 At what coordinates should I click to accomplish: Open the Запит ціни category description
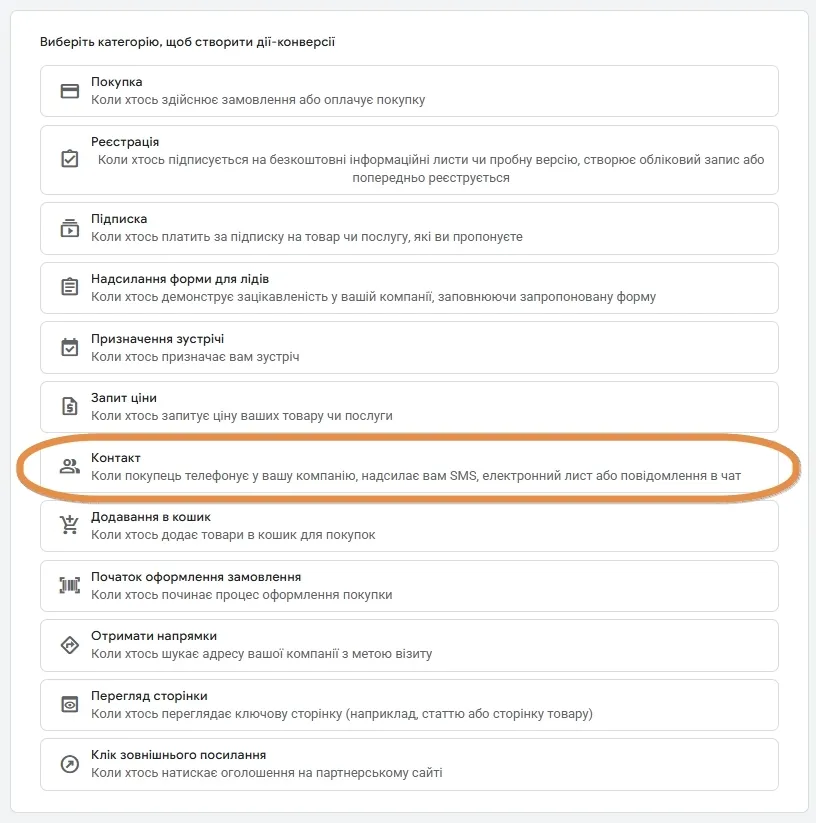(242, 416)
